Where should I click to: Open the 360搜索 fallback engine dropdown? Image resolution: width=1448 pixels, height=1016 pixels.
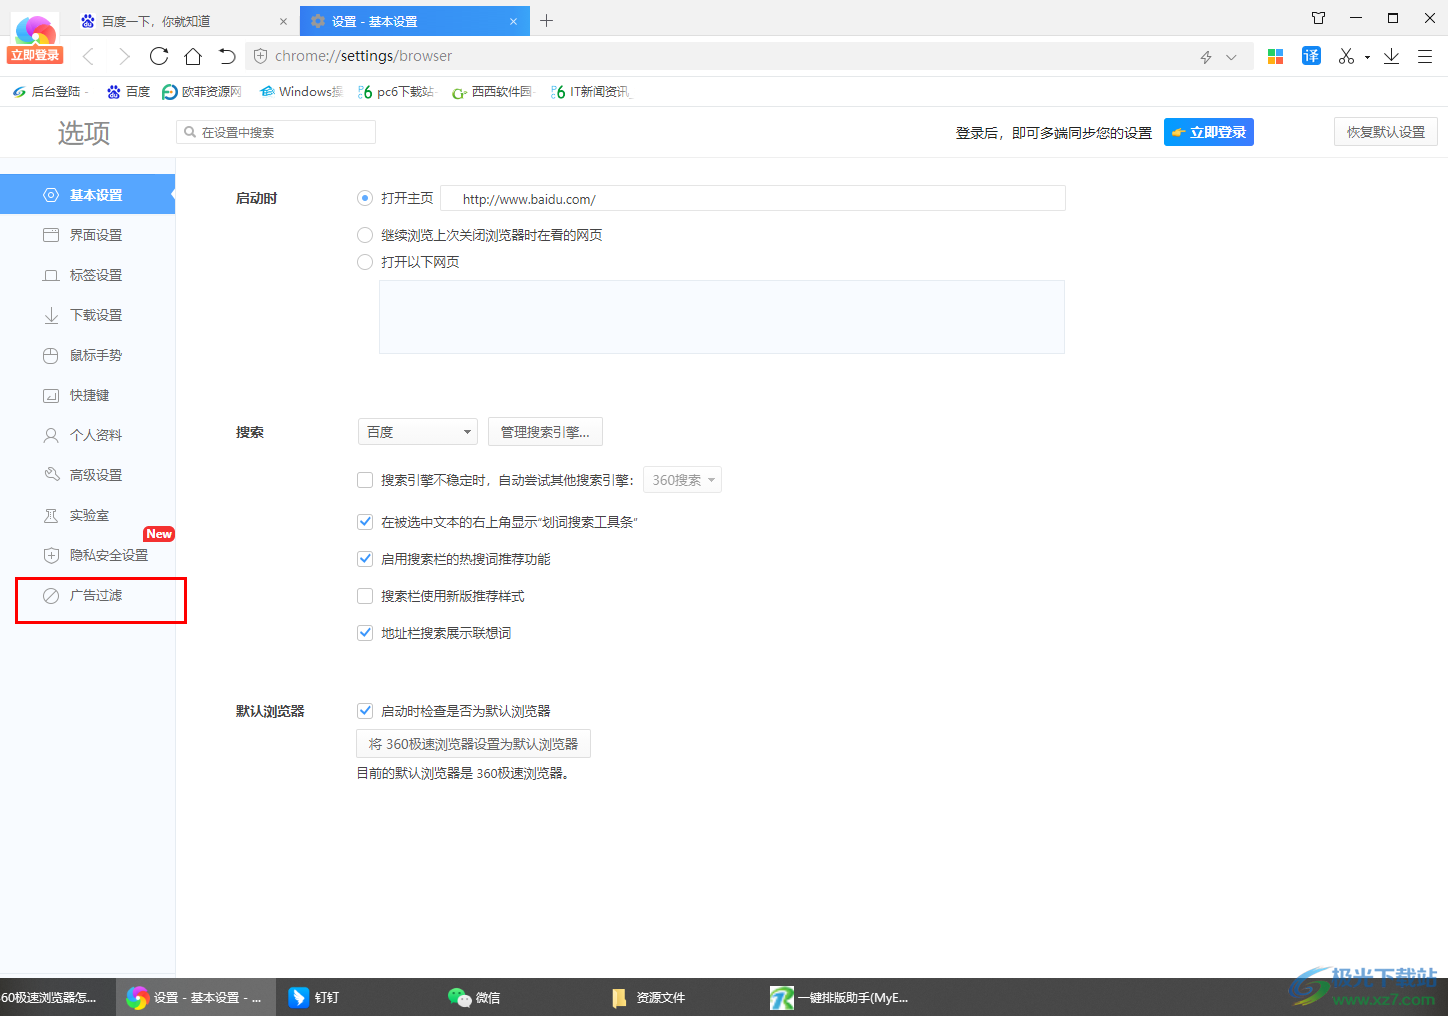[x=682, y=480]
